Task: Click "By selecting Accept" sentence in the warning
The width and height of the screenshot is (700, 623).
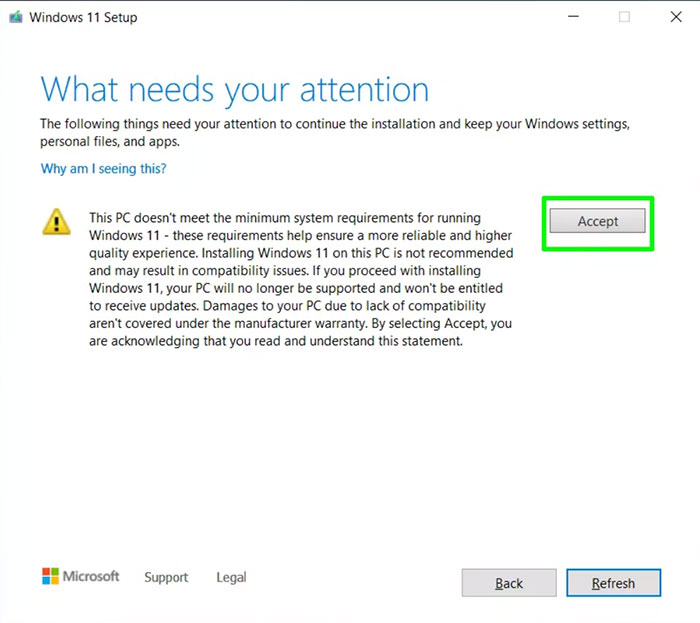Action: pos(445,323)
